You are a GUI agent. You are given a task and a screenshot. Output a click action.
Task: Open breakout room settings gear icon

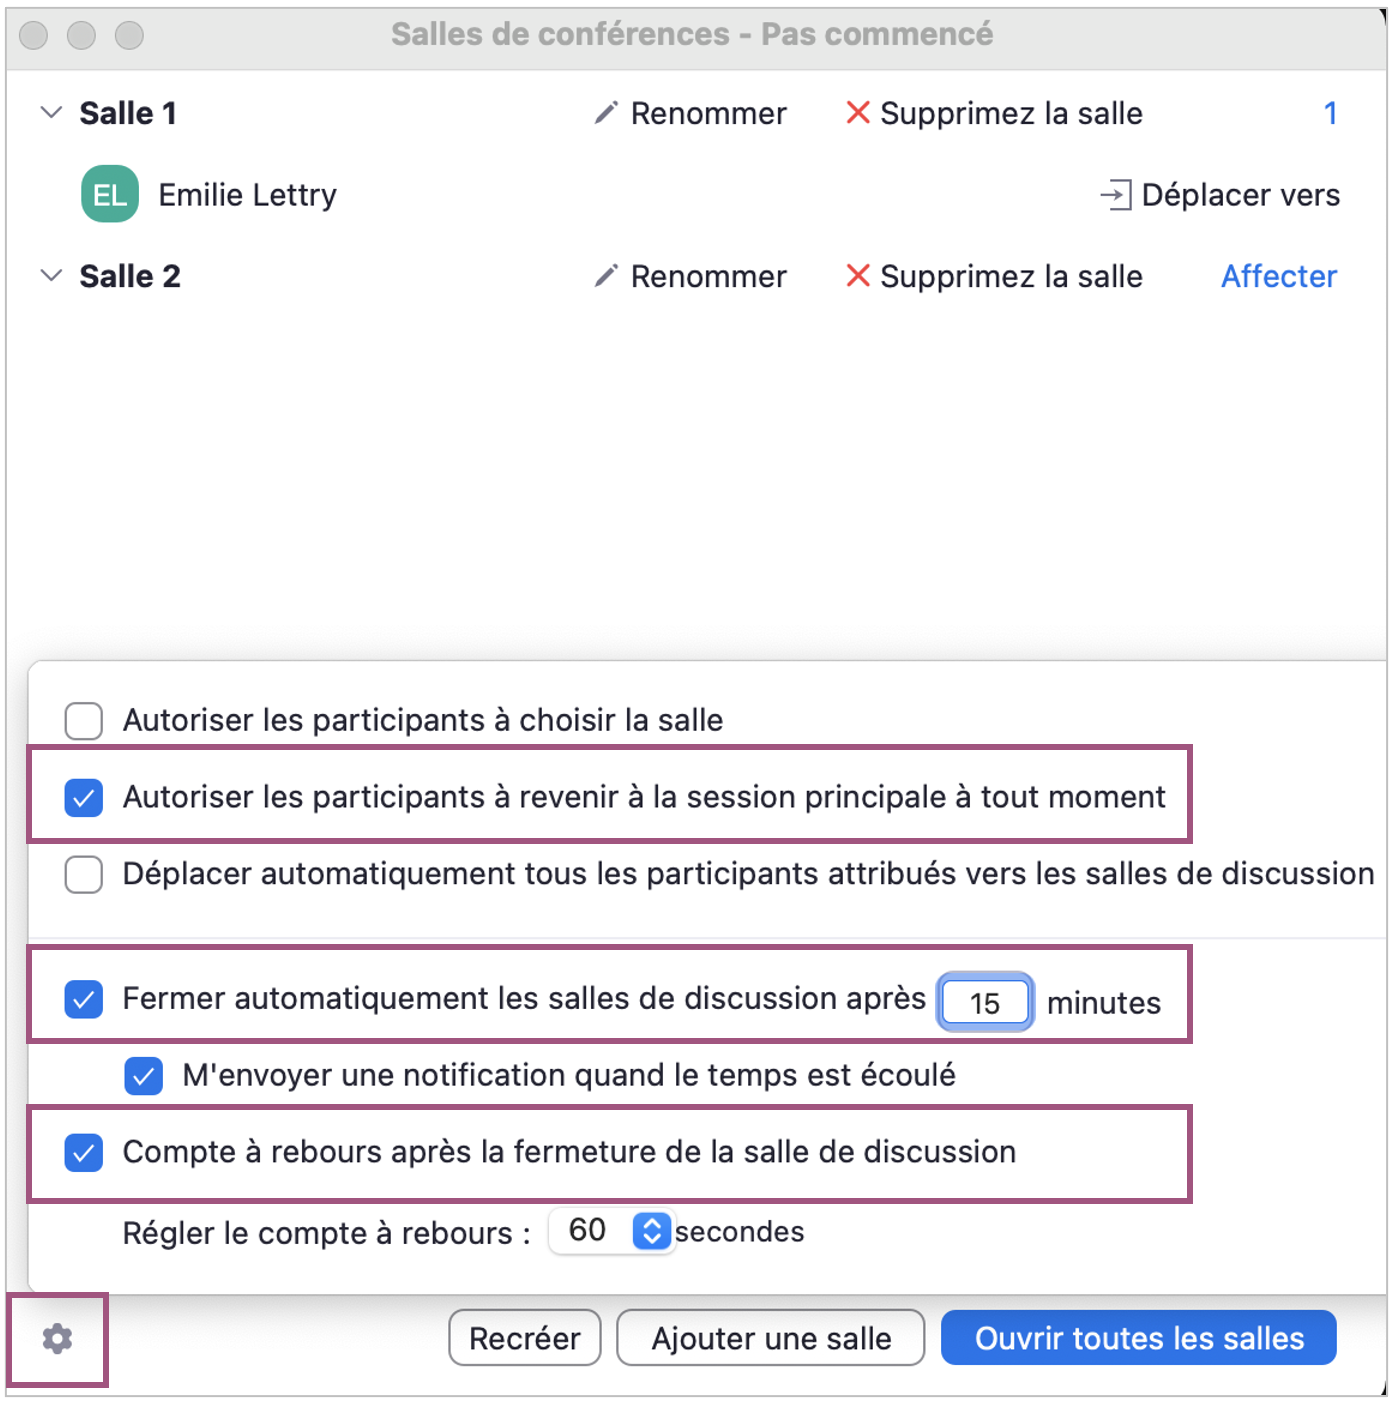tap(57, 1338)
